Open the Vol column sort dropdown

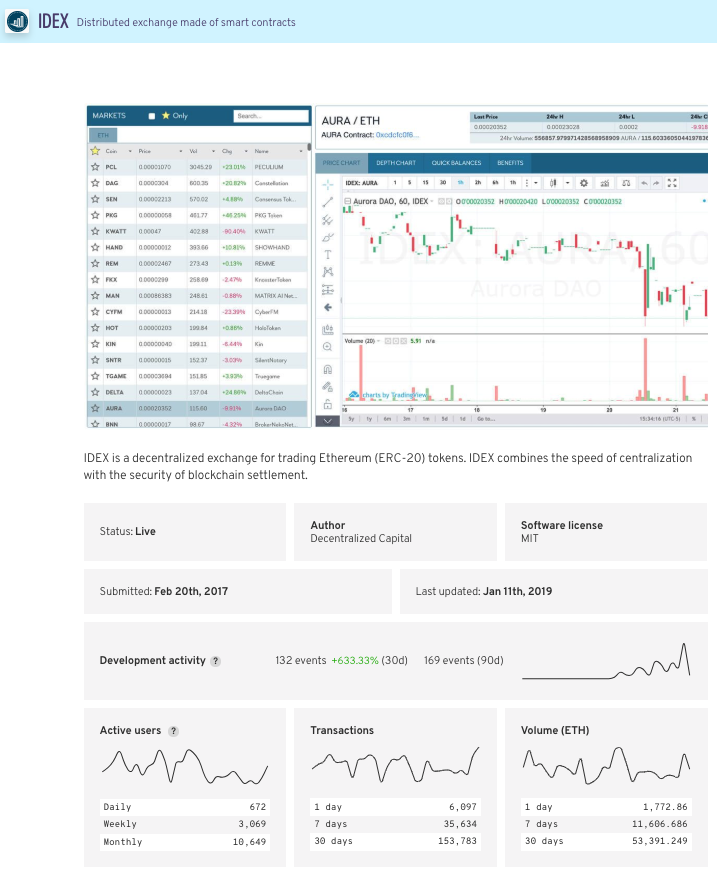(x=214, y=151)
